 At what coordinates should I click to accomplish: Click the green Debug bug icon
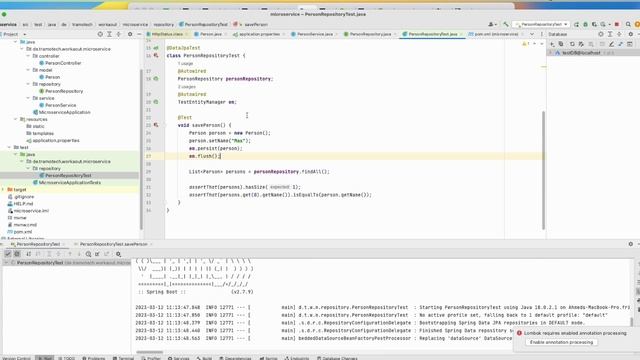coord(585,24)
